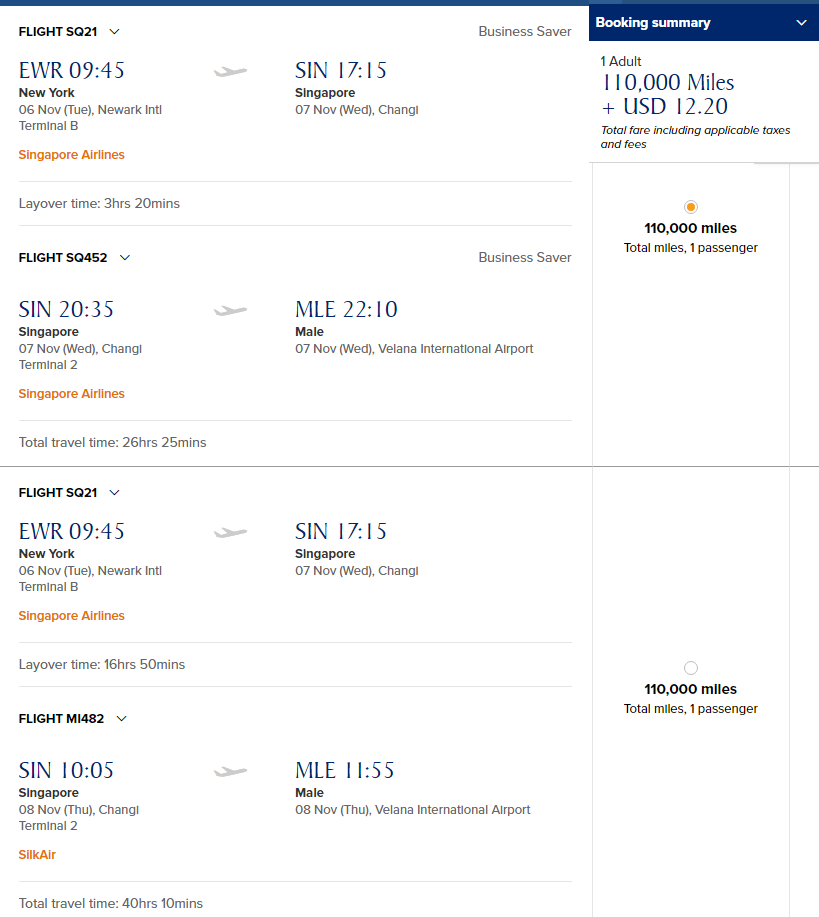Expand details for first FLIGHT SQ21
The height and width of the screenshot is (917, 819).
[x=115, y=32]
